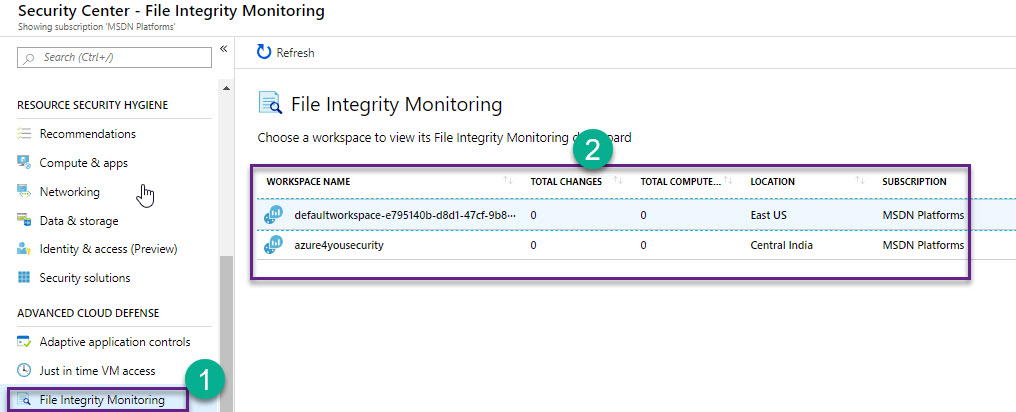1016x412 pixels.
Task: Open the azure4yousecurity workspace
Action: coord(339,245)
